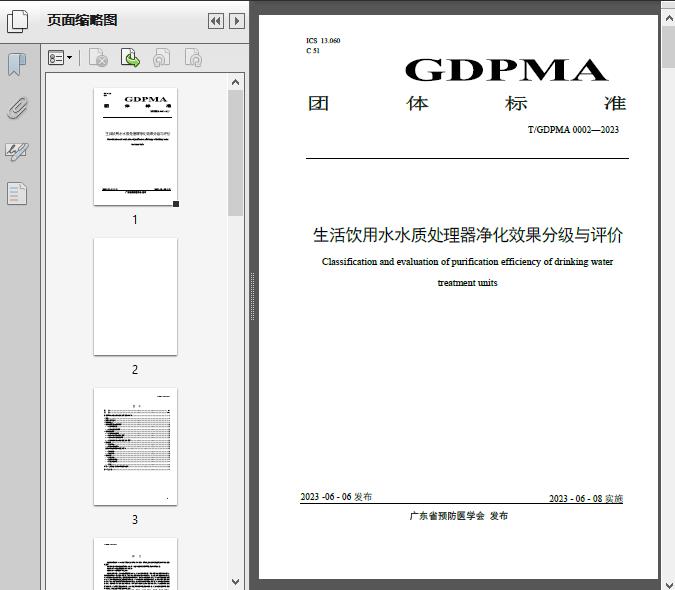Click implementation date '2023-06-08 实施'
Screen dimensions: 675x590
[x=586, y=498]
